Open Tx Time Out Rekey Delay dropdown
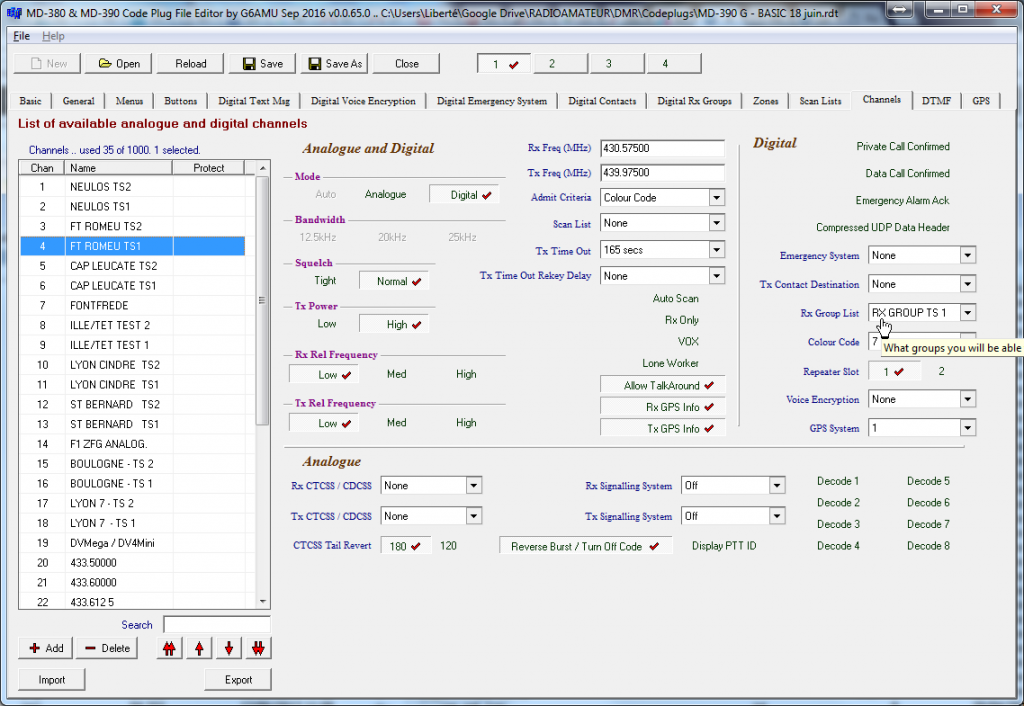 [x=716, y=276]
